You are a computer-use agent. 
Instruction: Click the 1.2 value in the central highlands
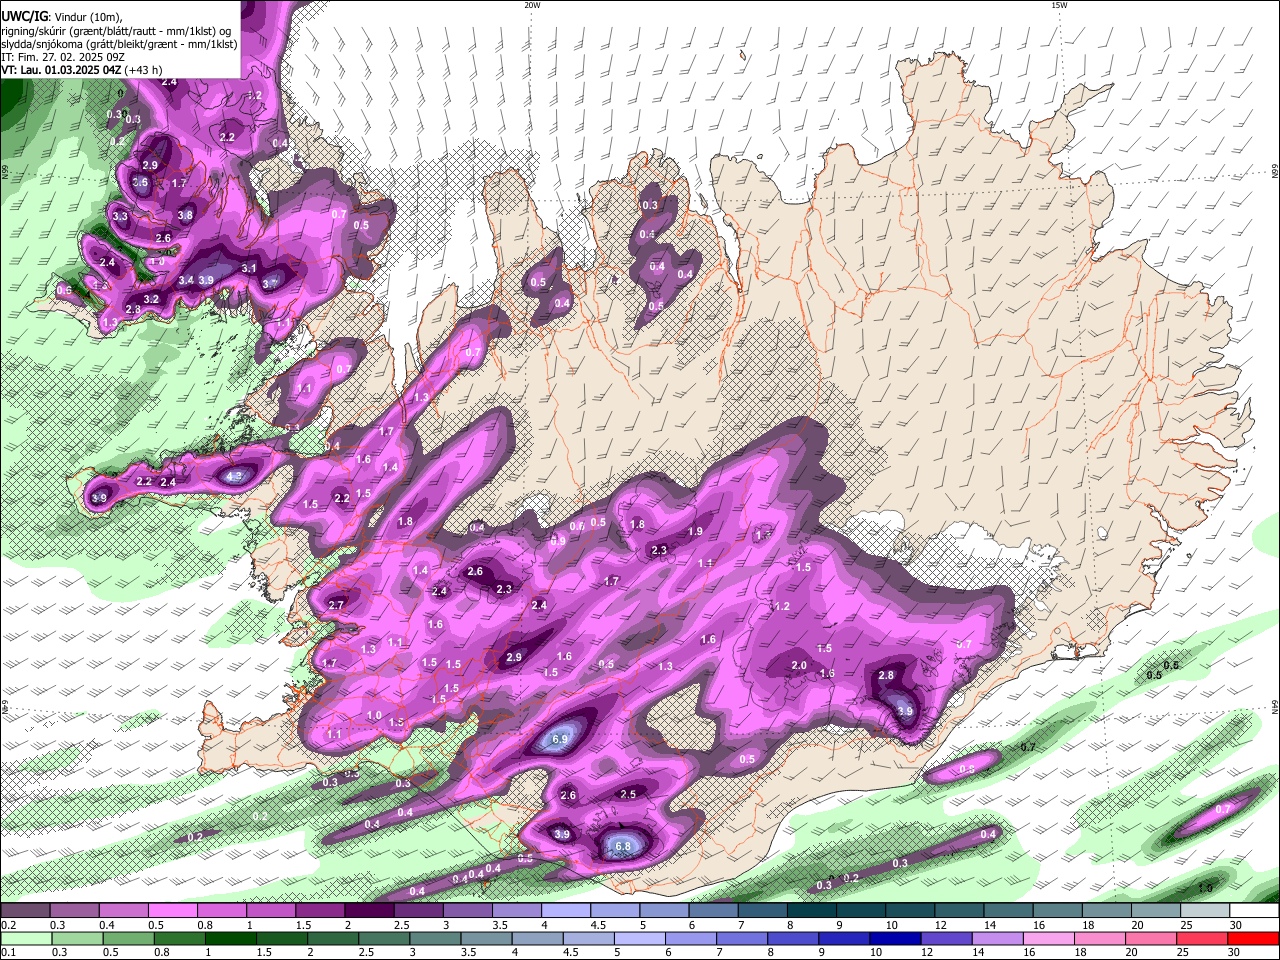(x=782, y=607)
